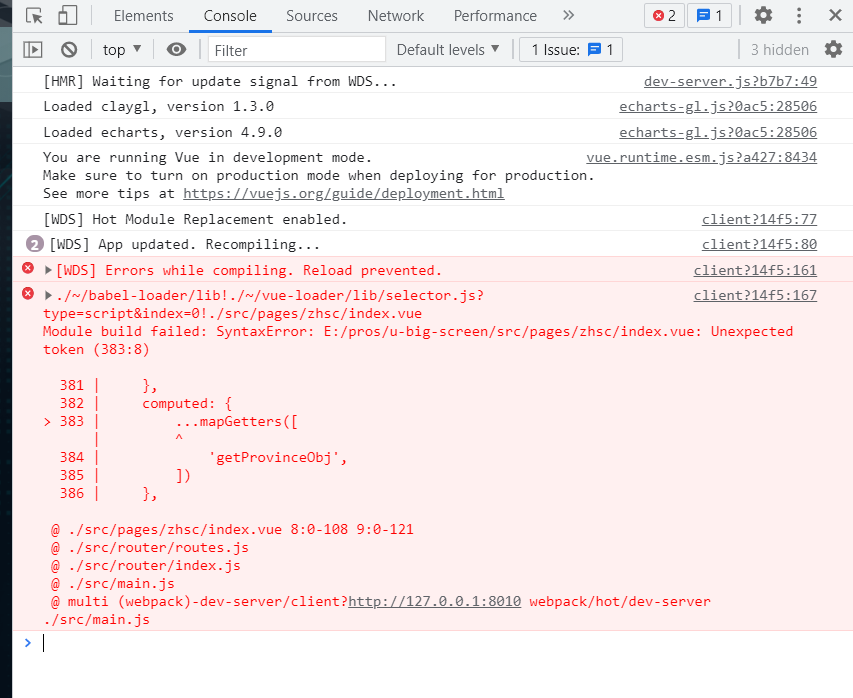Click the red error count badge
The image size is (853, 698).
pyautogui.click(x=665, y=16)
